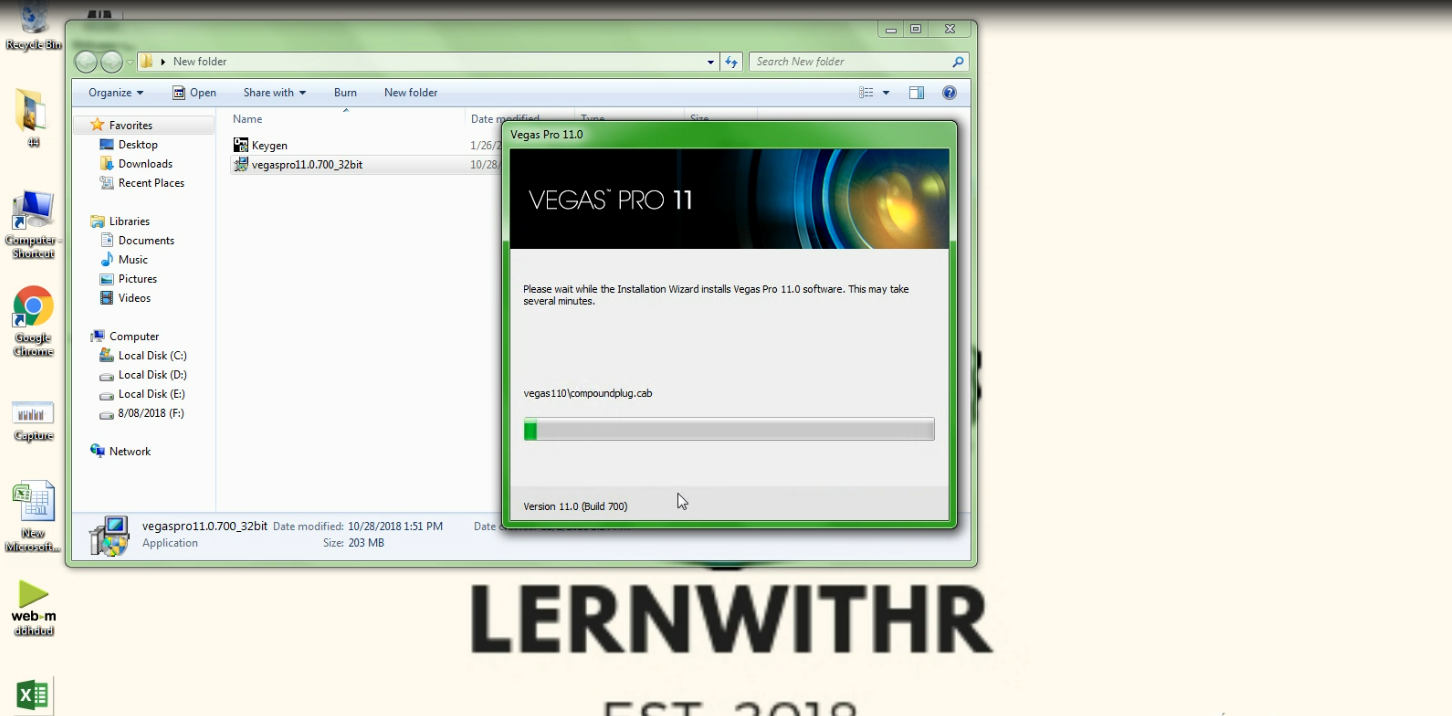Click Open in the Explorer toolbar
This screenshot has width=1452, height=716.
coord(194,93)
